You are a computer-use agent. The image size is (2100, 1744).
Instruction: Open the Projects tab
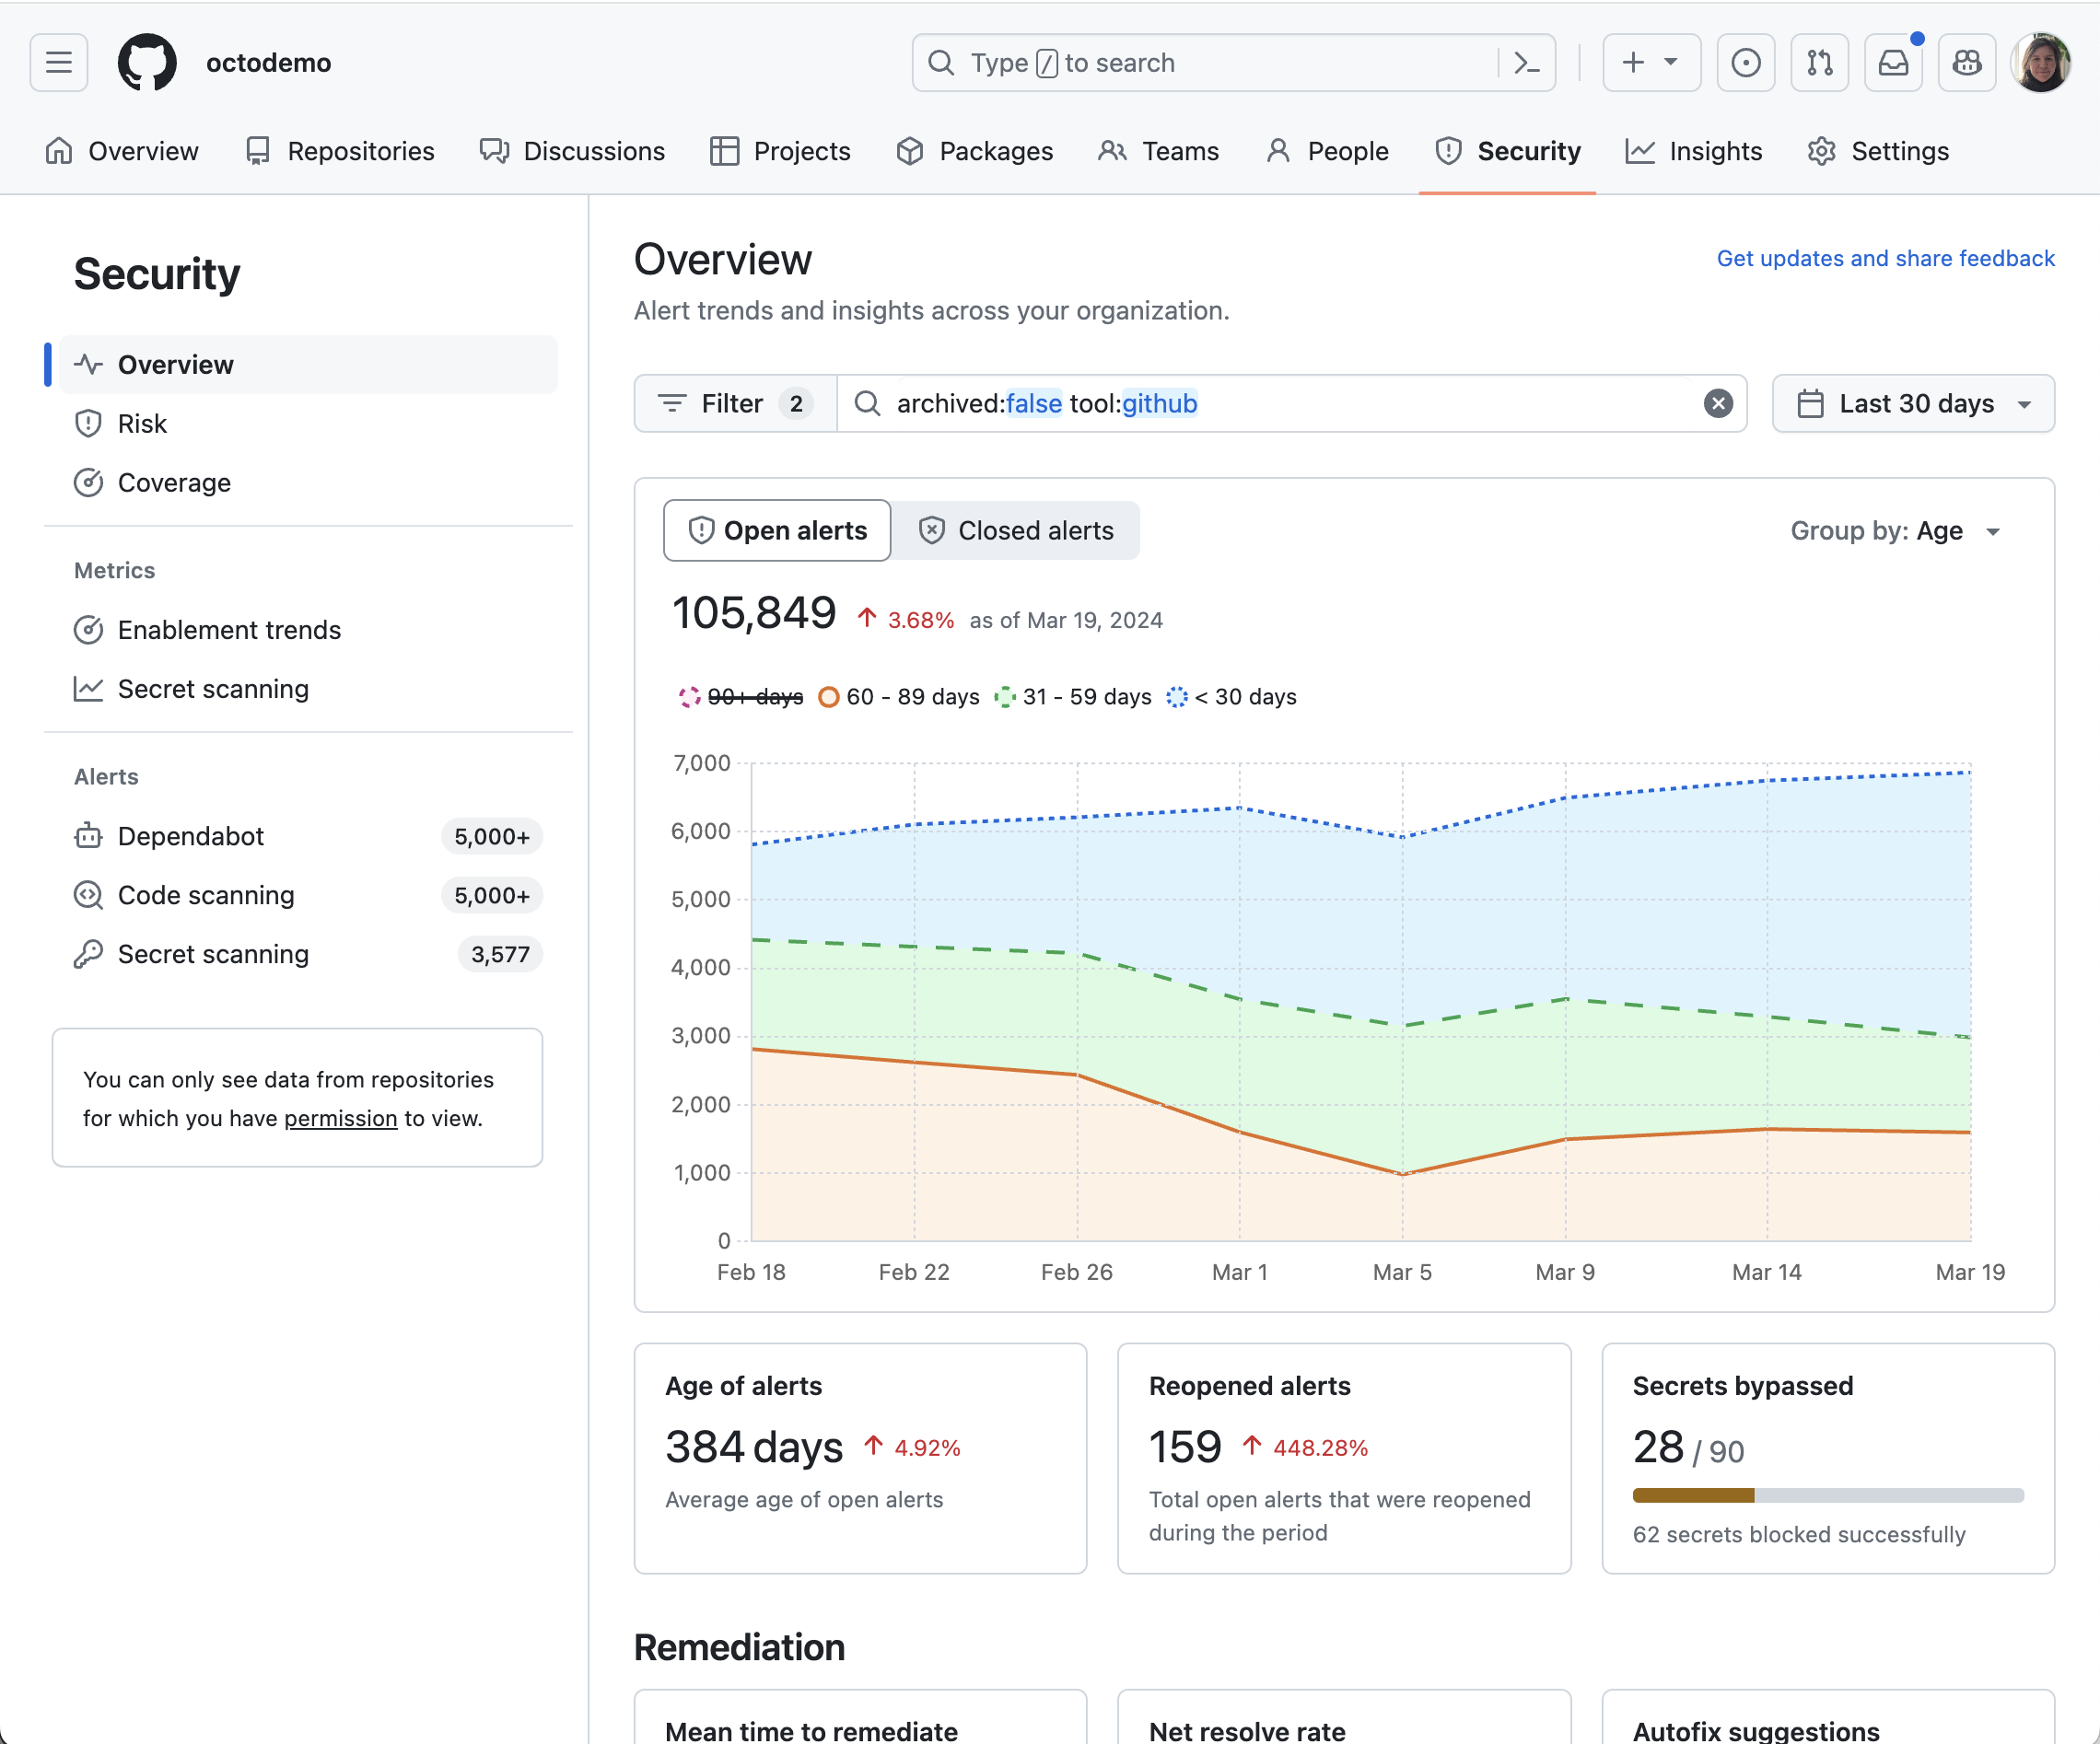pos(780,151)
